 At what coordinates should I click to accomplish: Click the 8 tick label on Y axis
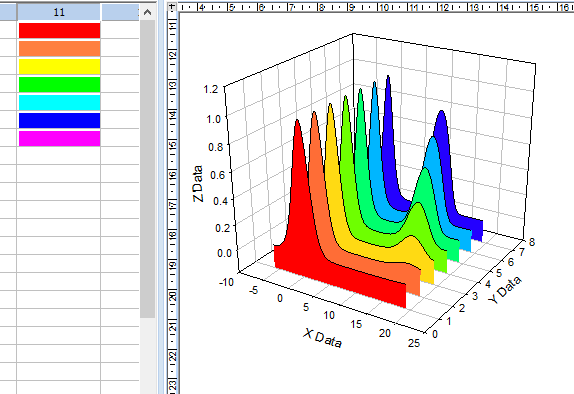(x=532, y=242)
